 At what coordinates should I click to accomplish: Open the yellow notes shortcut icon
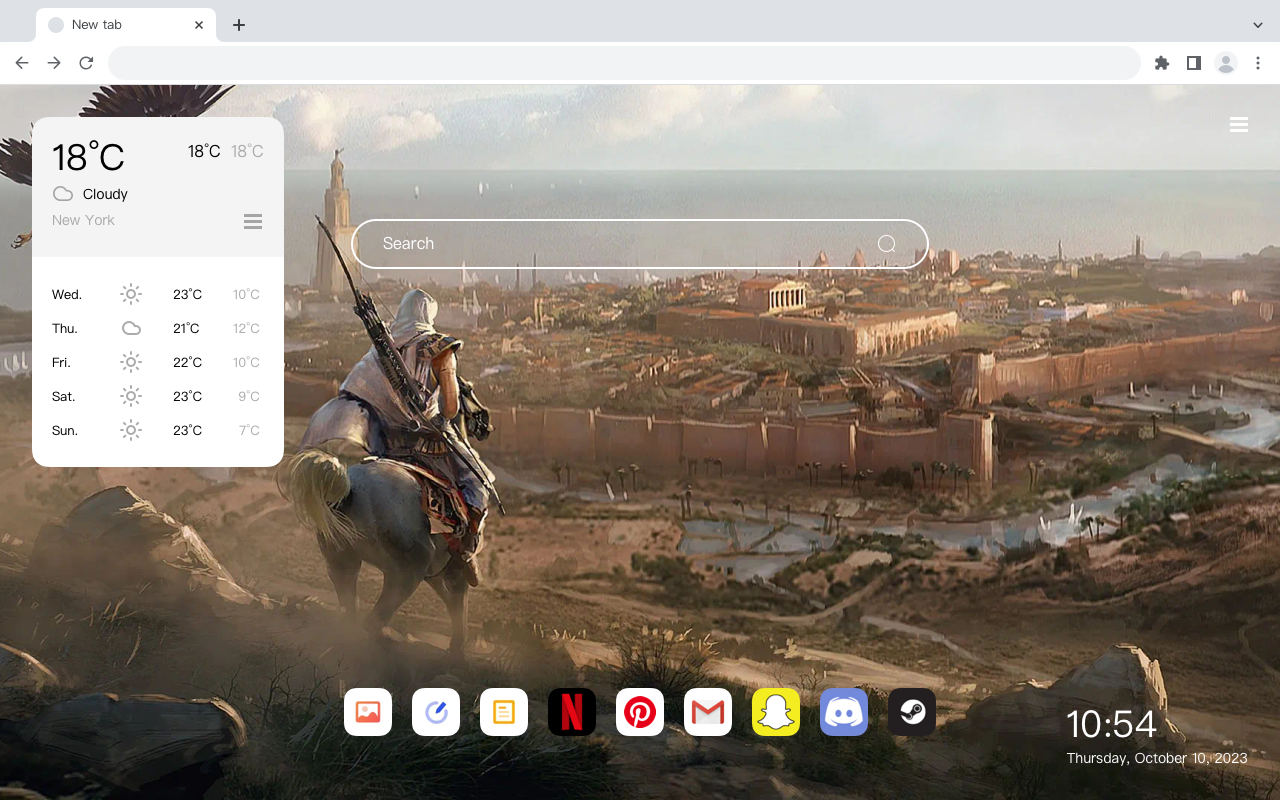(504, 712)
